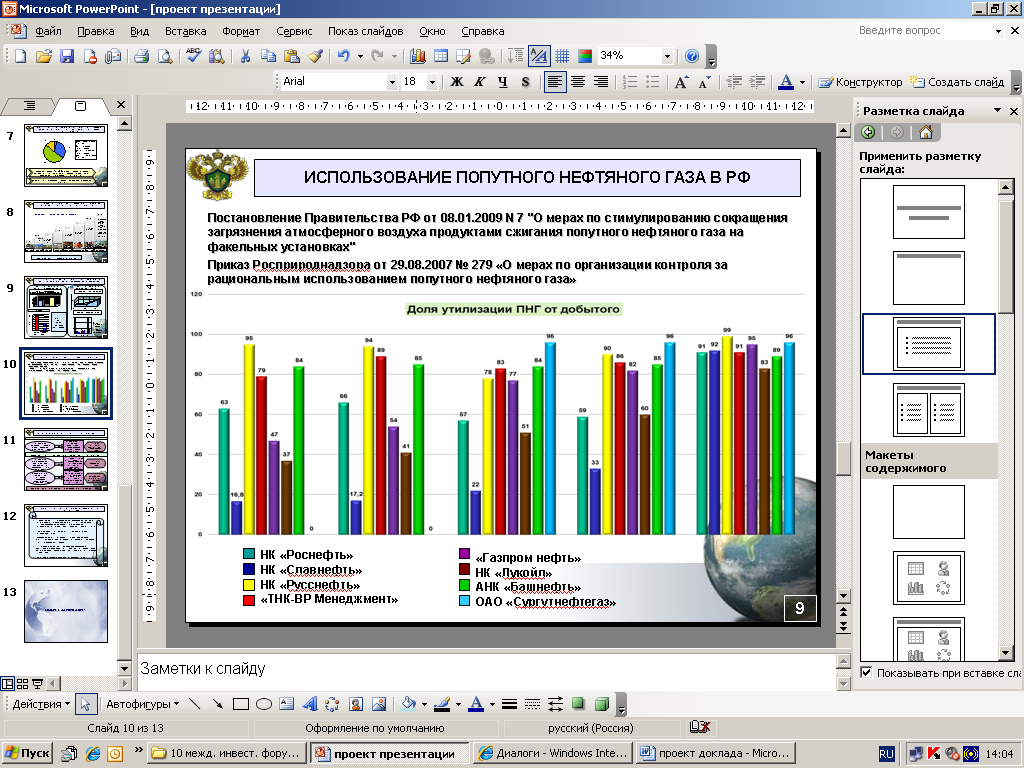Apply bold formatting (Ж)
Viewport: 1024px width, 768px height.
tap(457, 82)
